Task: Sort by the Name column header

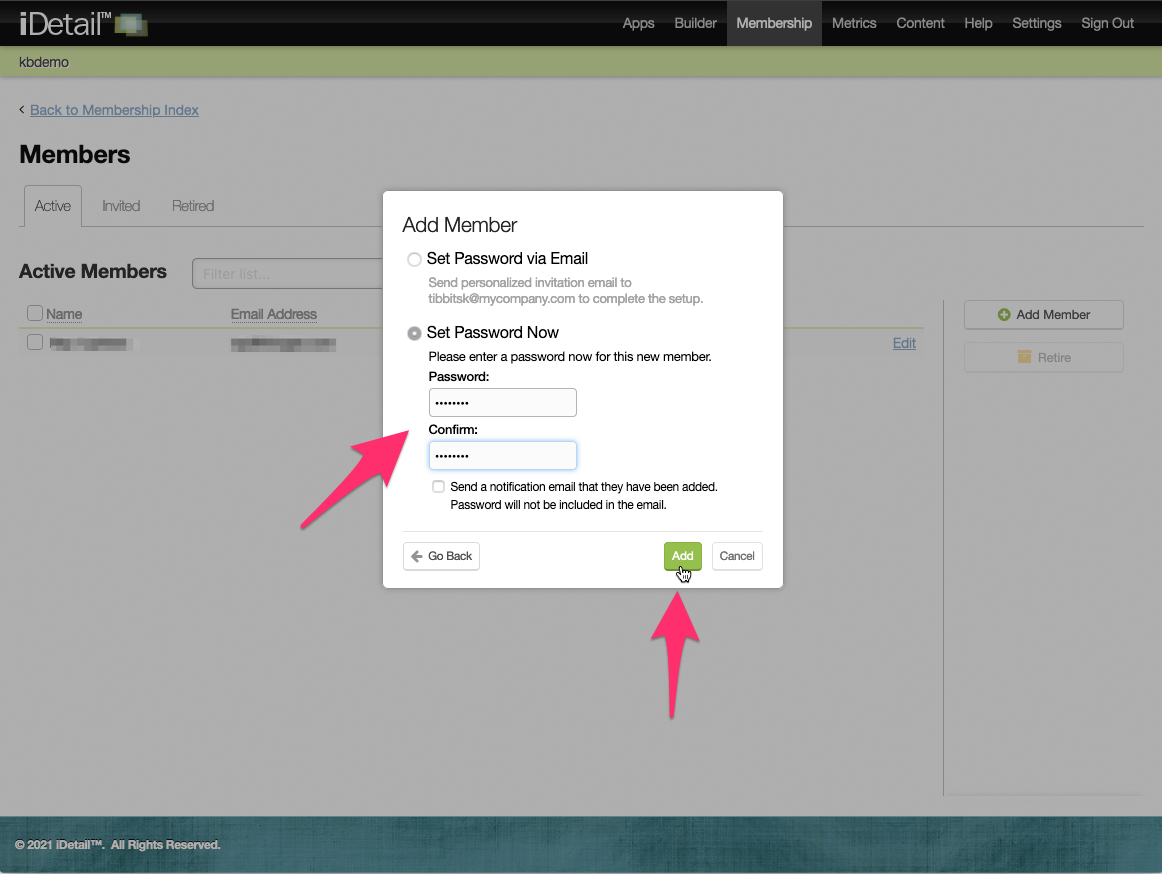Action: pyautogui.click(x=64, y=314)
